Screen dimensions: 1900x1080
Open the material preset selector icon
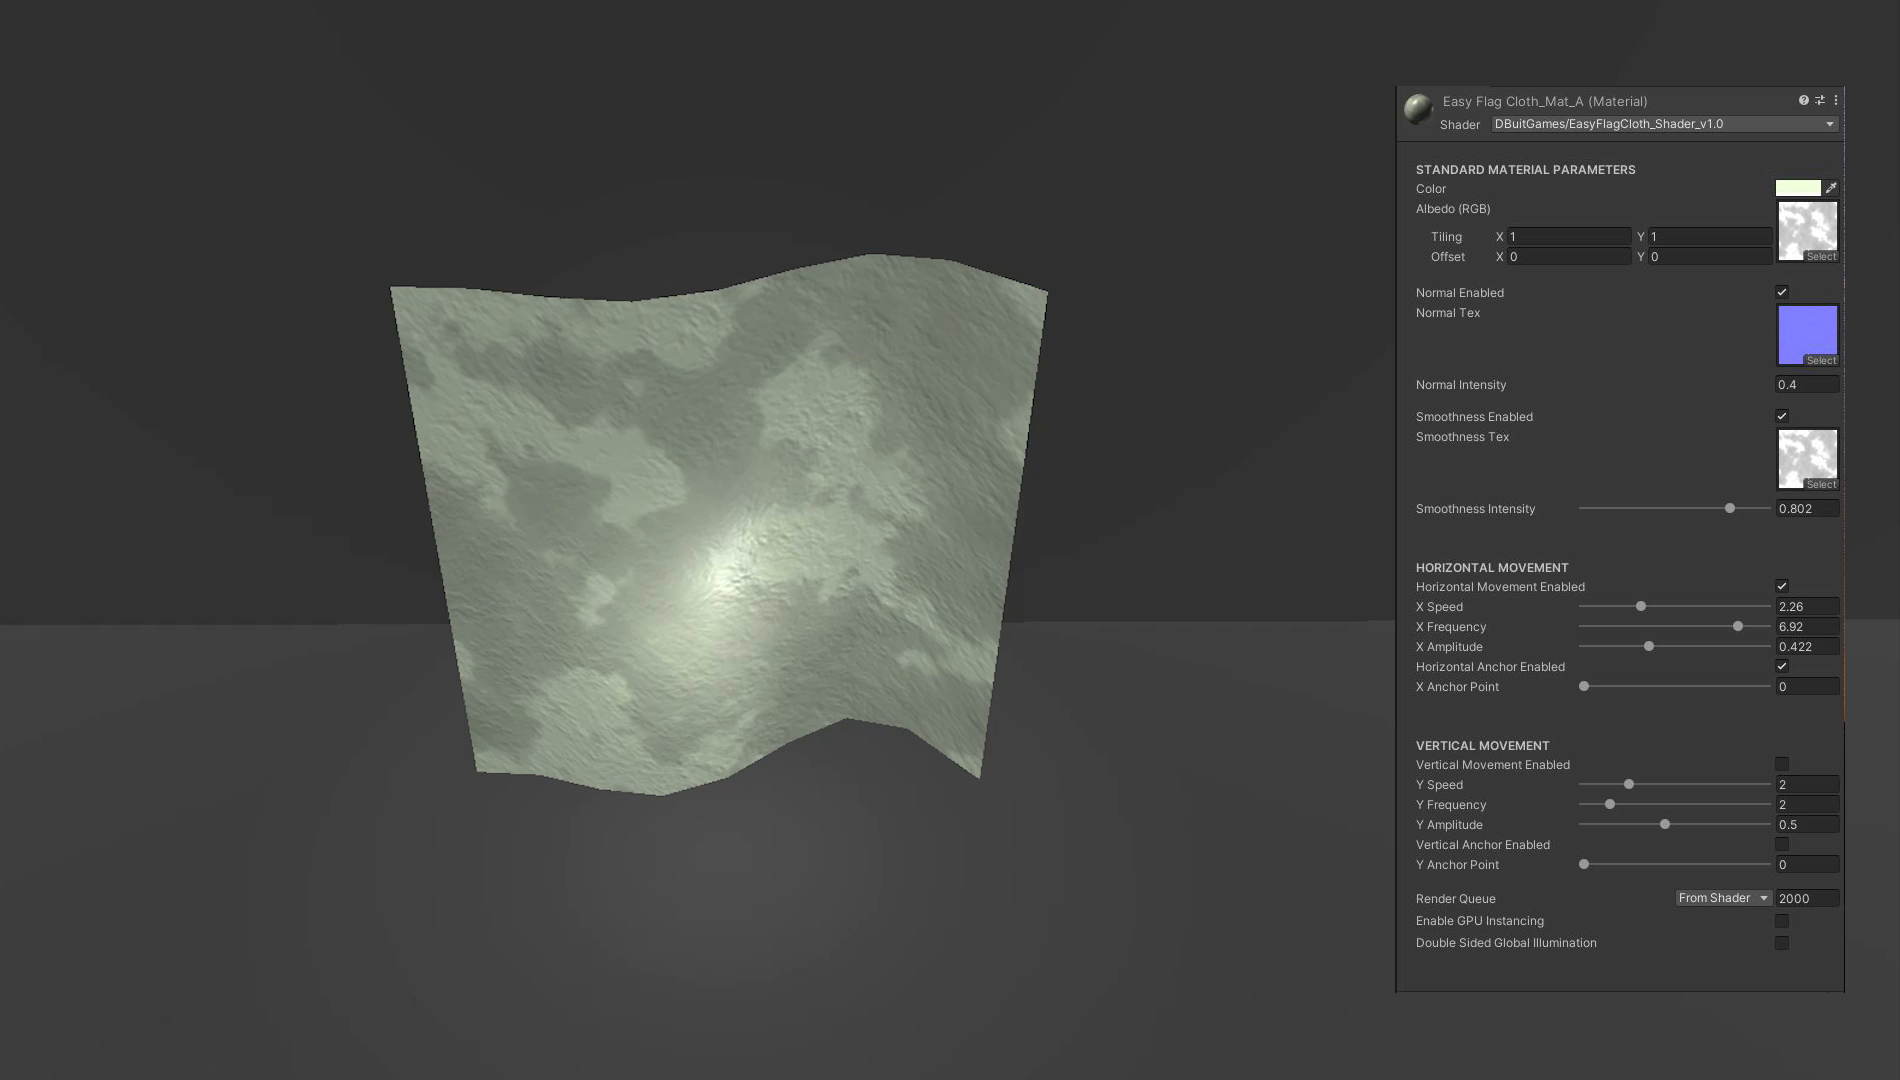coord(1820,100)
